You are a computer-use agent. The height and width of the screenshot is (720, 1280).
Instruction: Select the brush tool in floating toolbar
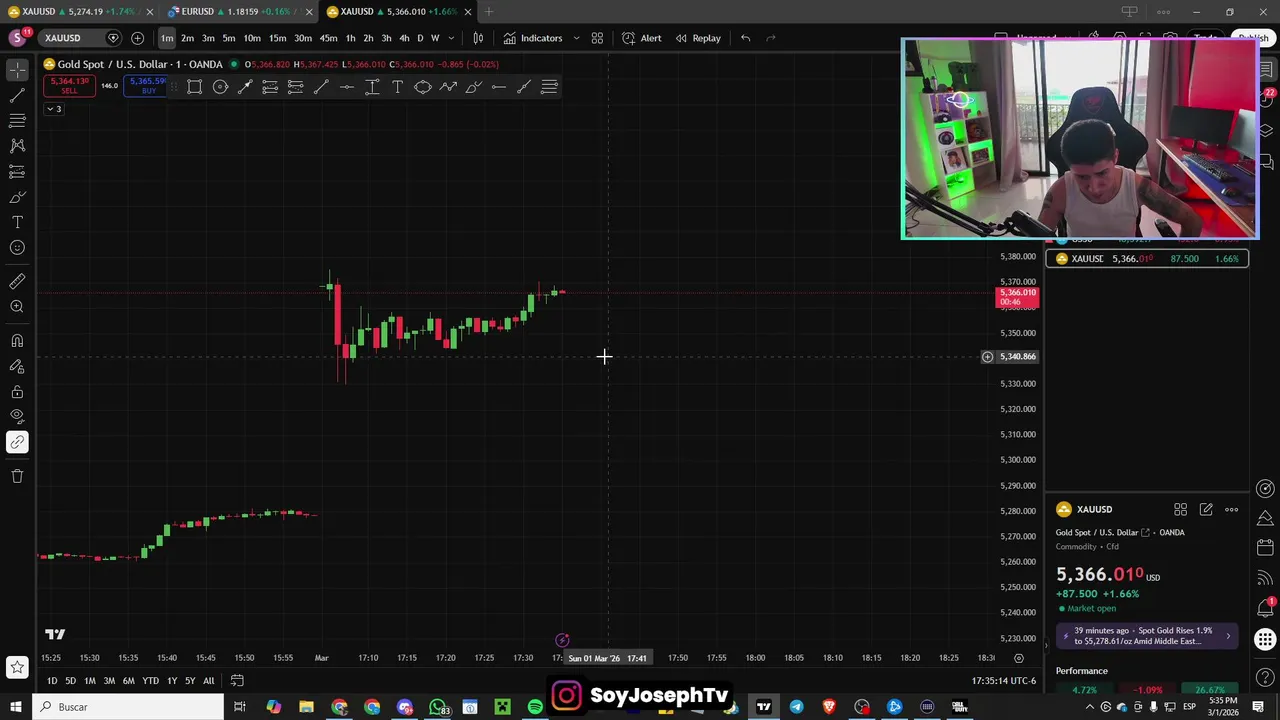[x=473, y=87]
